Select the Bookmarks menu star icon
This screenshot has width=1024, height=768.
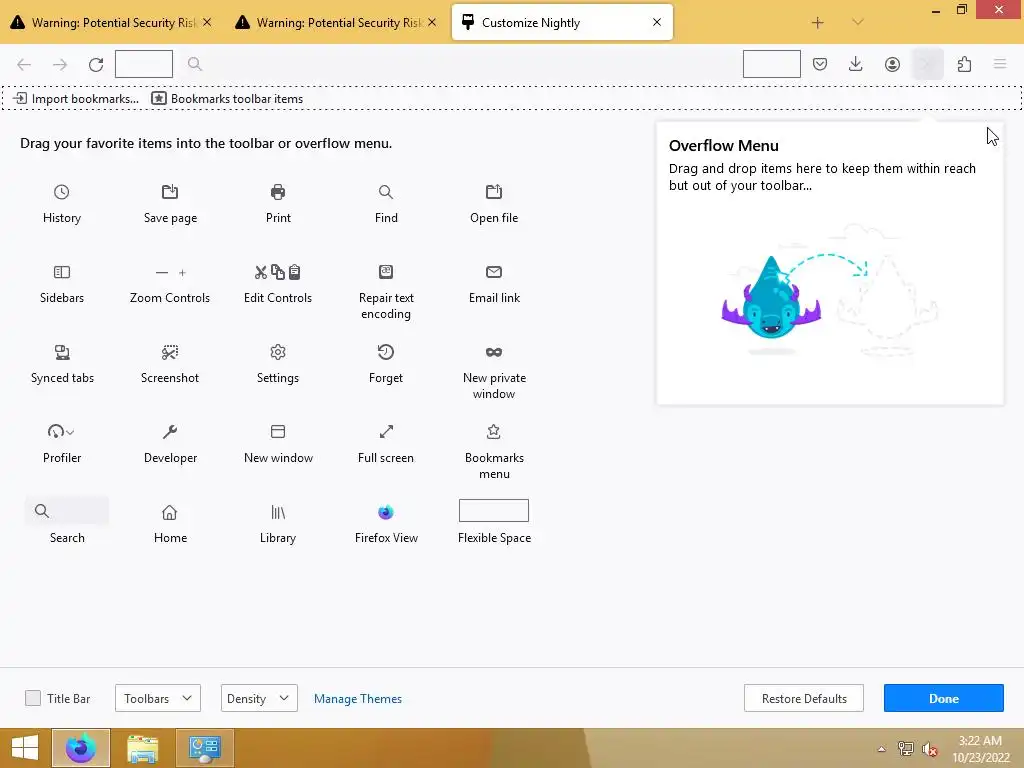point(494,432)
